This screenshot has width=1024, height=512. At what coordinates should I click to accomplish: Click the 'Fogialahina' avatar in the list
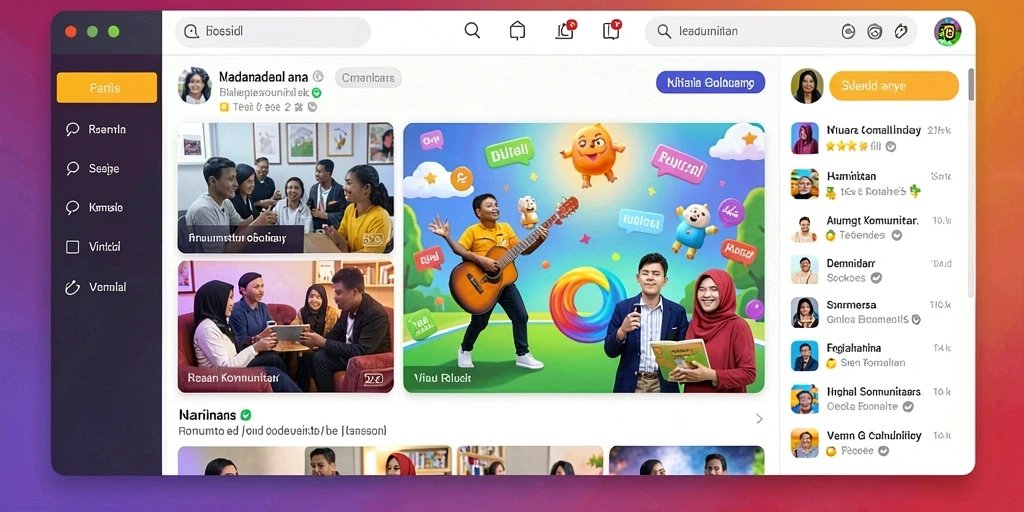click(x=805, y=356)
